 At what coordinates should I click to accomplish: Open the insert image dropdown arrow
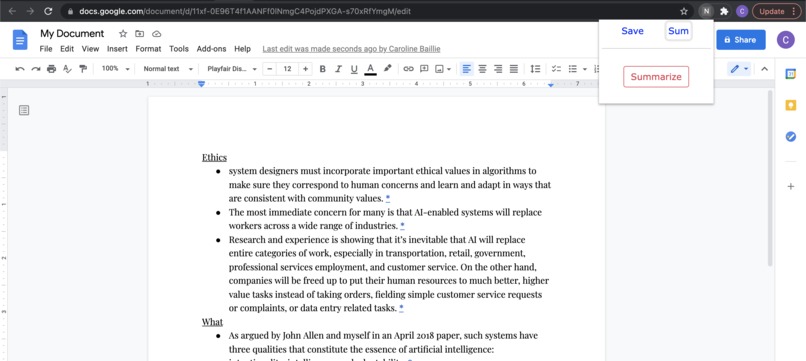[449, 69]
